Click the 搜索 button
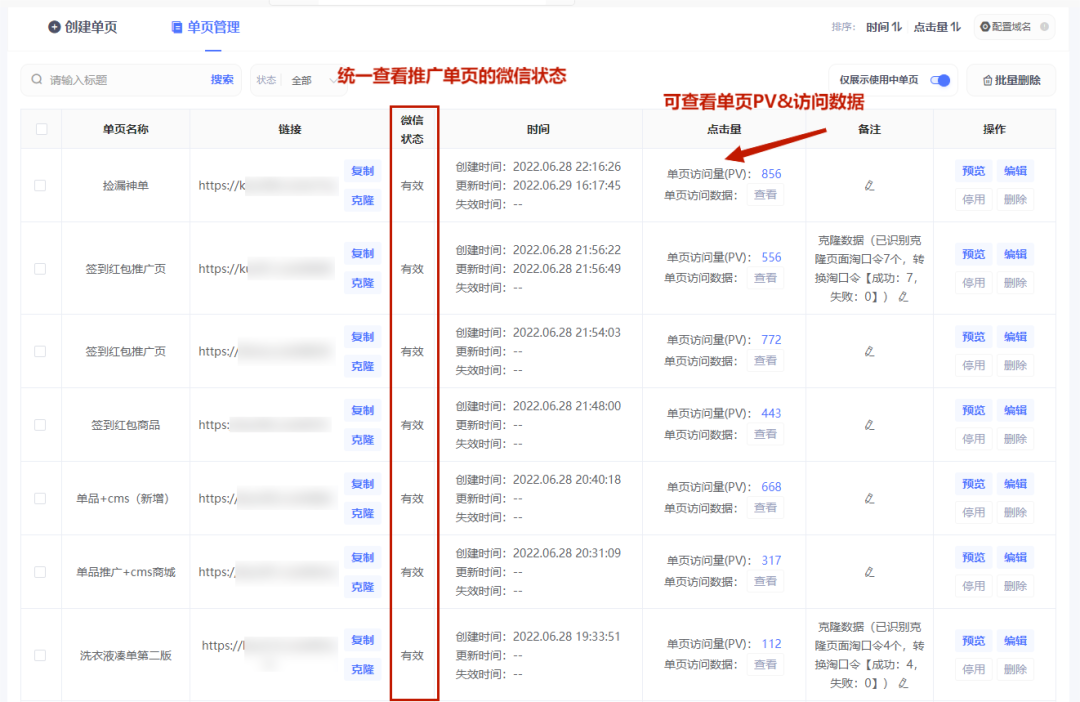The image size is (1080, 702). pyautogui.click(x=222, y=79)
